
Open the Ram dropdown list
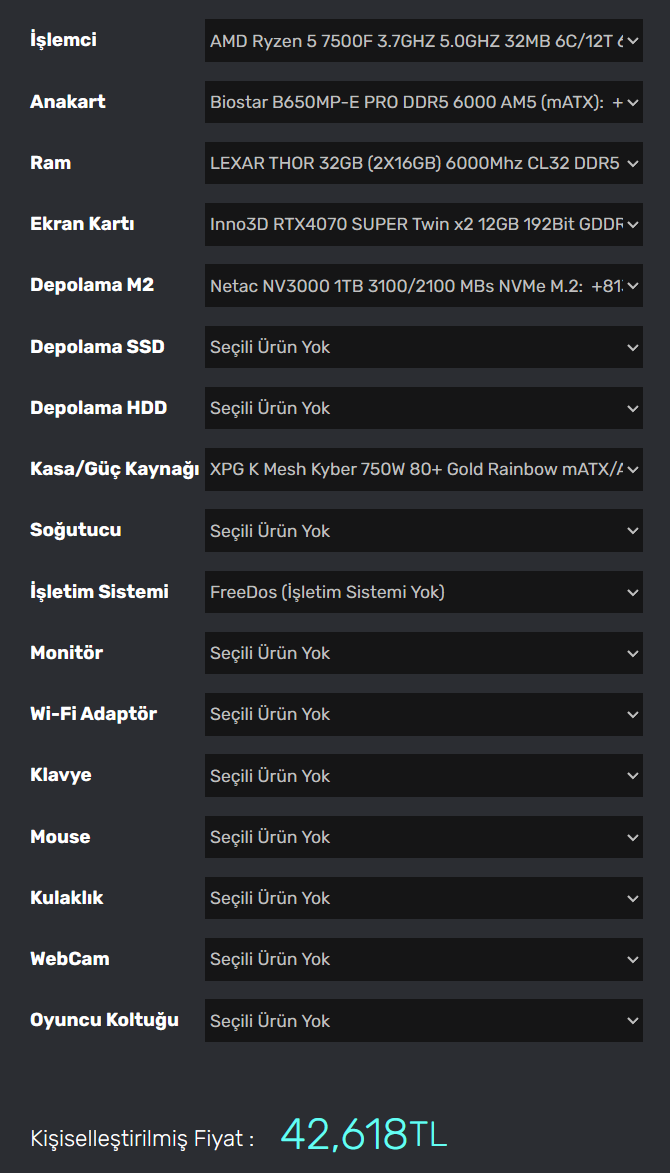point(423,163)
